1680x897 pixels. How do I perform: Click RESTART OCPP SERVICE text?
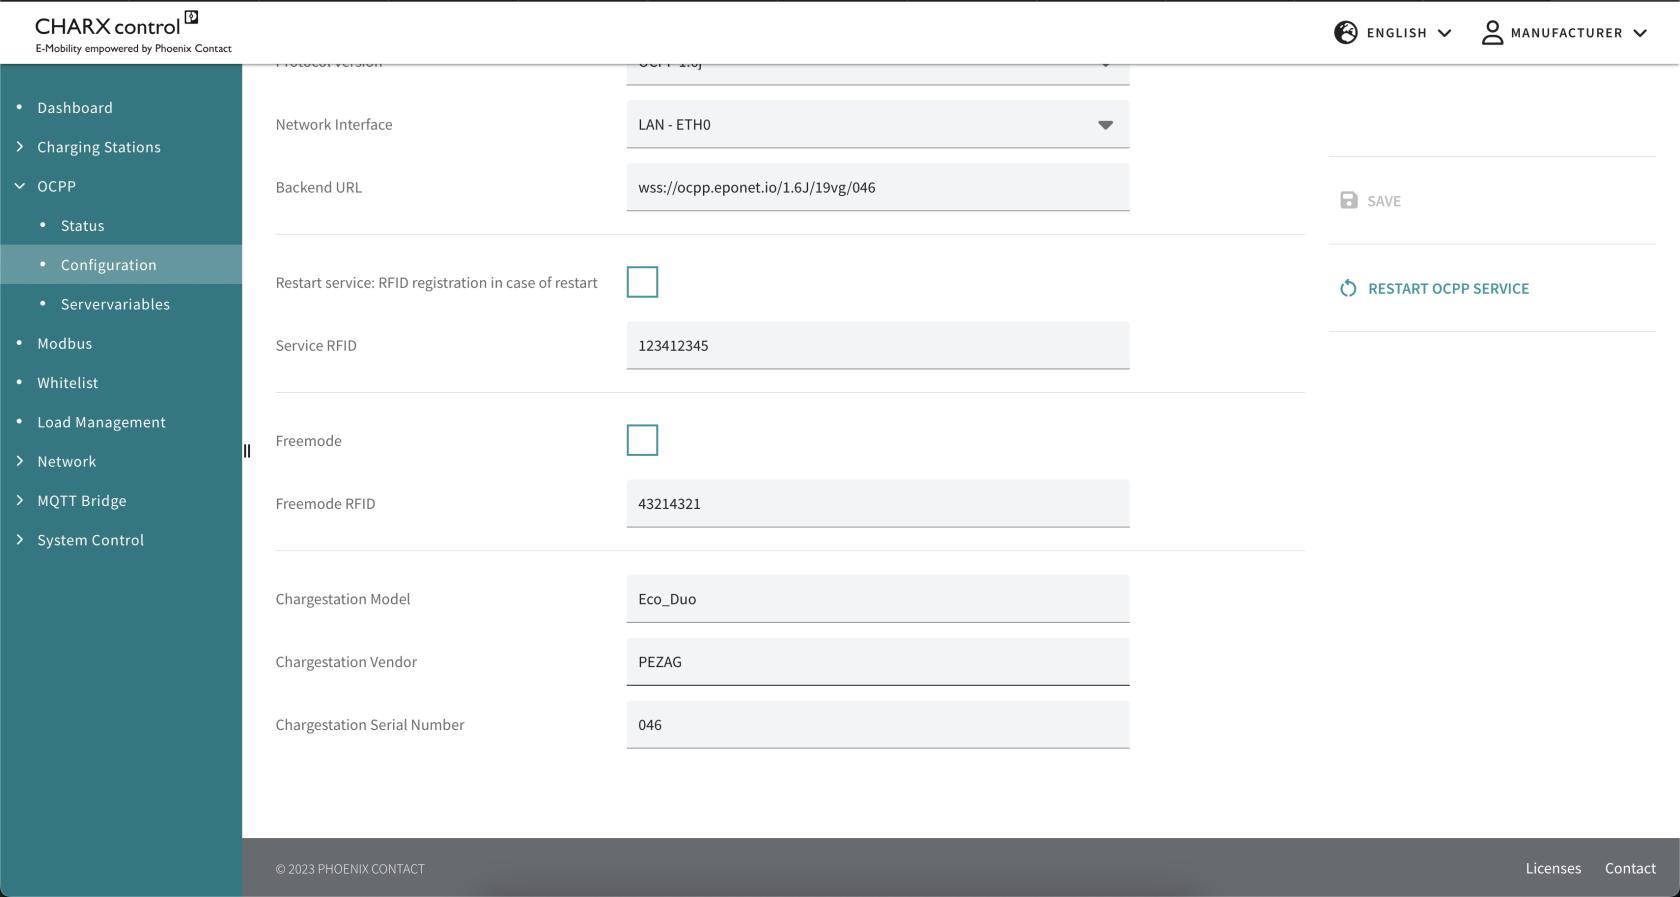tap(1448, 289)
